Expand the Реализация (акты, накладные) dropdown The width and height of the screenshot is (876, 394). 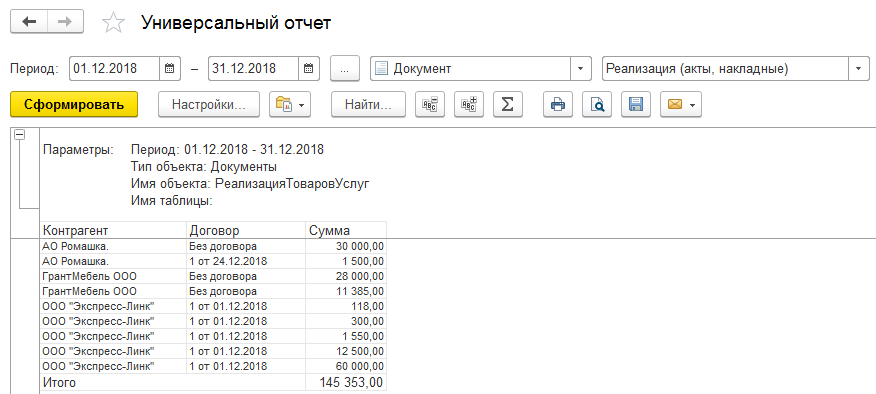click(x=858, y=69)
